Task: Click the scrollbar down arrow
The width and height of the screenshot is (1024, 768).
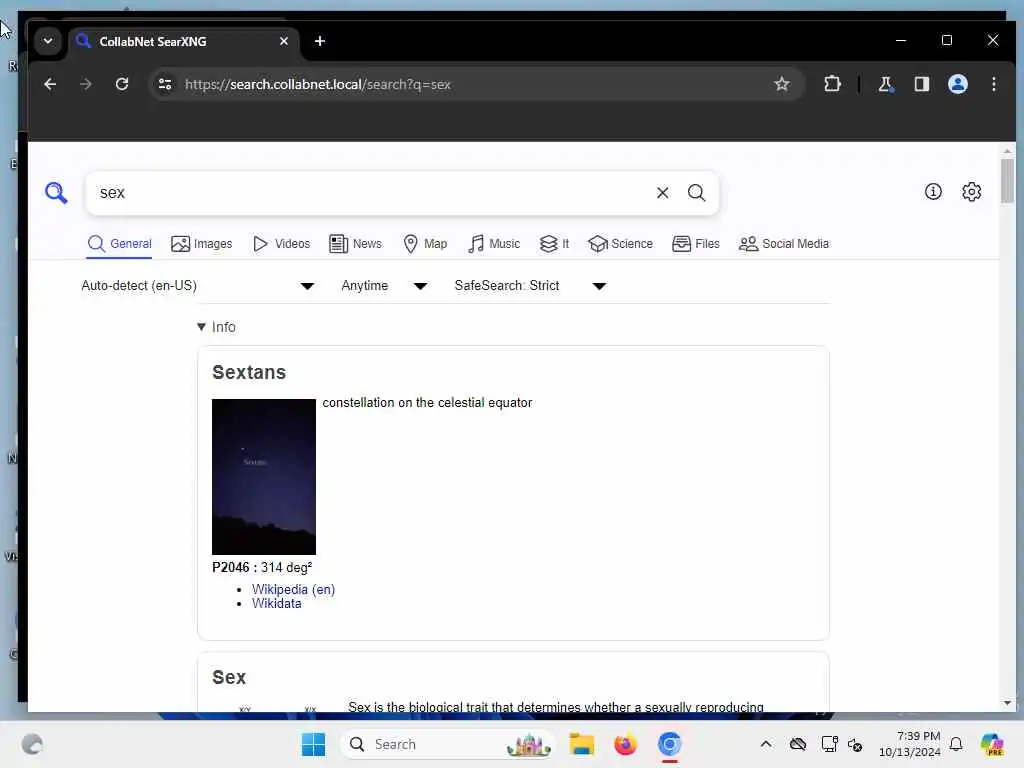Action: coord(1007,703)
